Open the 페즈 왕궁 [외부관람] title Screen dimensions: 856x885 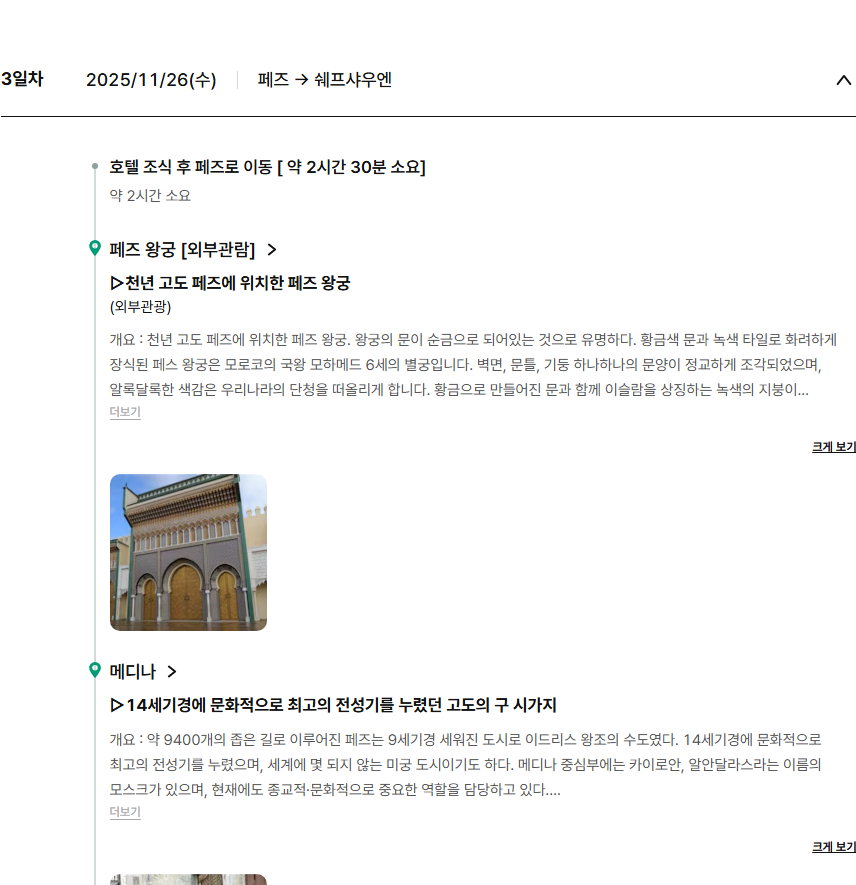182,249
